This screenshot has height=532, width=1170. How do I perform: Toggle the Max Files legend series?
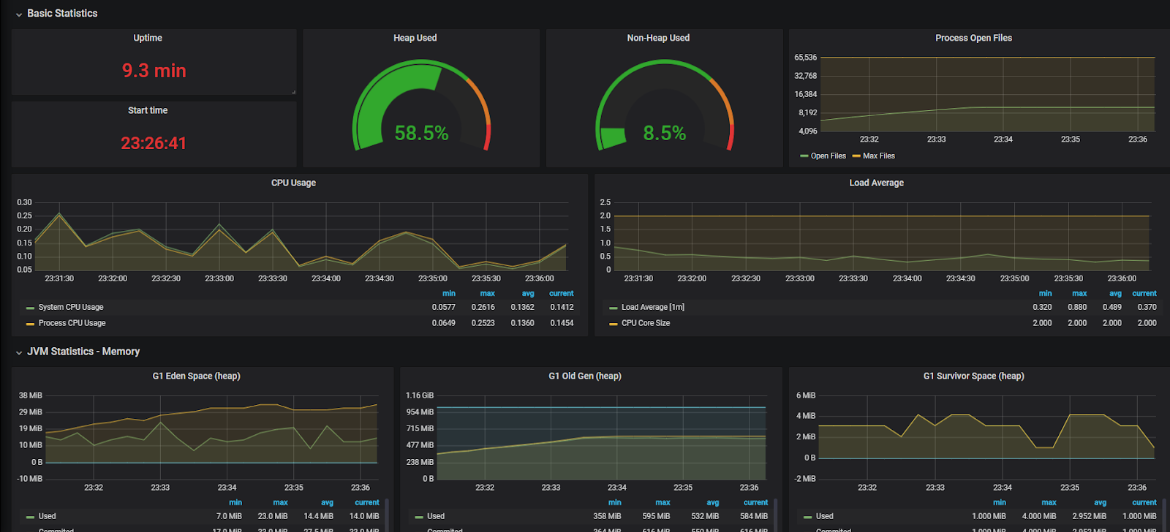pyautogui.click(x=879, y=156)
